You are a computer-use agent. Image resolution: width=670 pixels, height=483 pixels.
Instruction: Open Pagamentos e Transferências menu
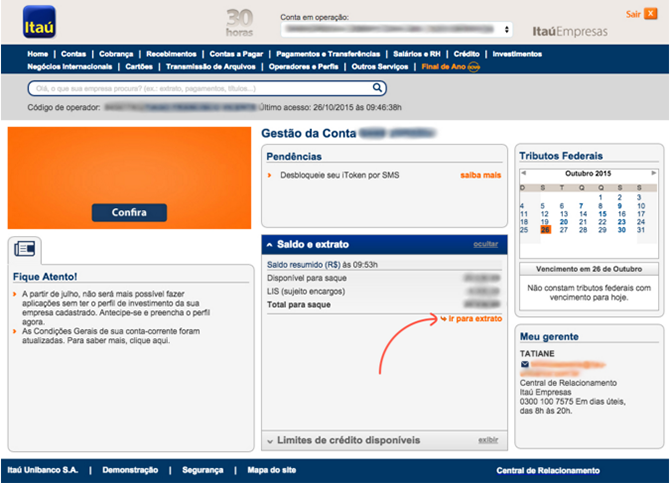pos(328,54)
